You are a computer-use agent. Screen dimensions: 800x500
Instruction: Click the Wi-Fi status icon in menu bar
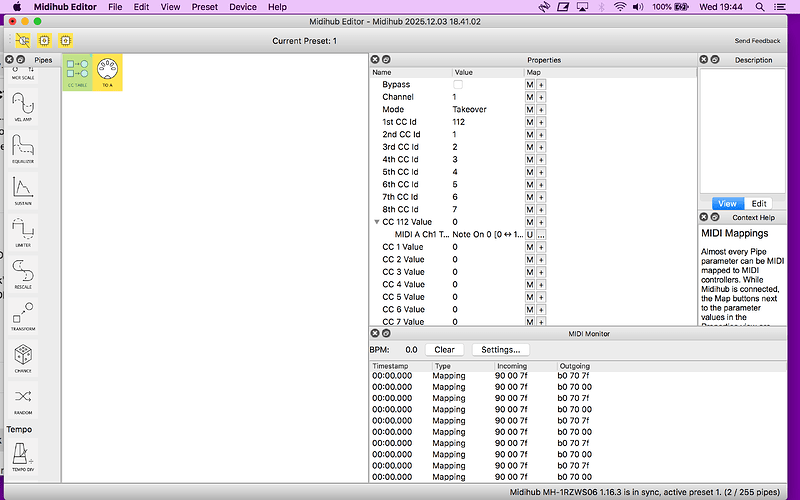click(x=620, y=7)
